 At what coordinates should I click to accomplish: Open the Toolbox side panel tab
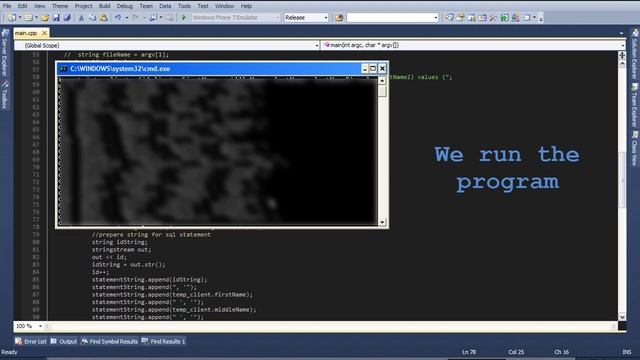pyautogui.click(x=4, y=95)
